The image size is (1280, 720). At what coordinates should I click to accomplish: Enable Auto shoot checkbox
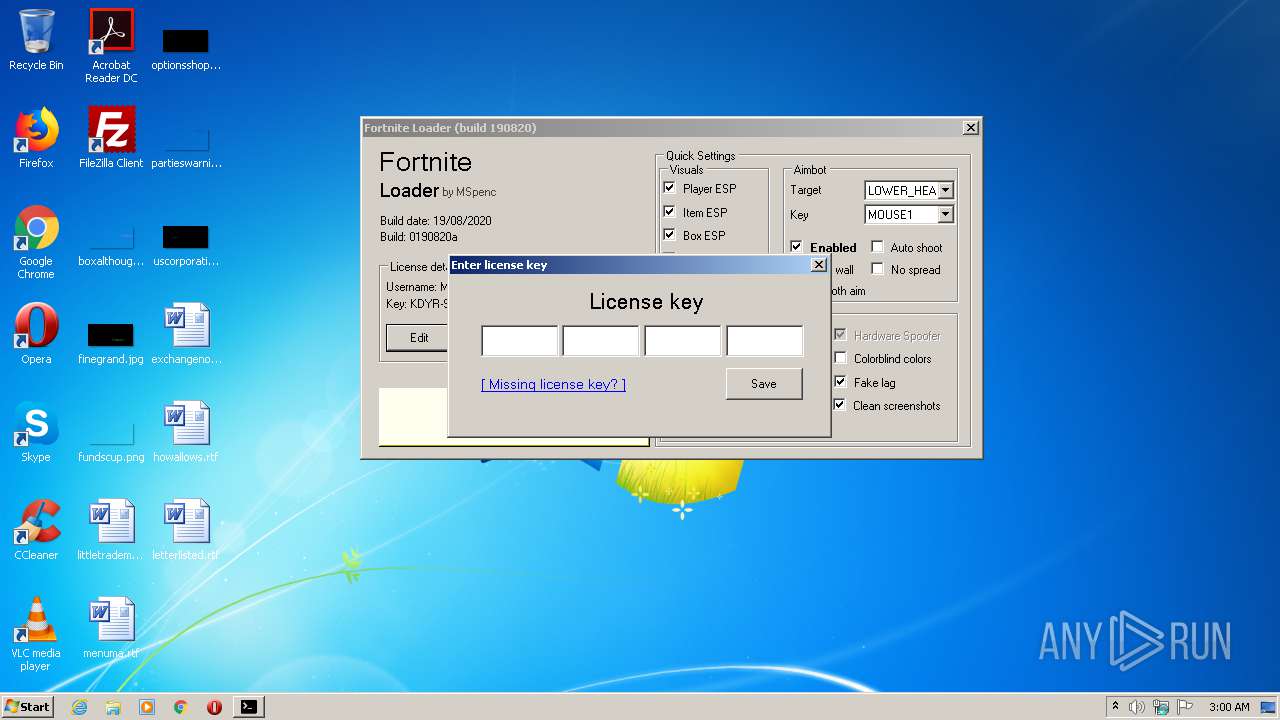pyautogui.click(x=877, y=247)
